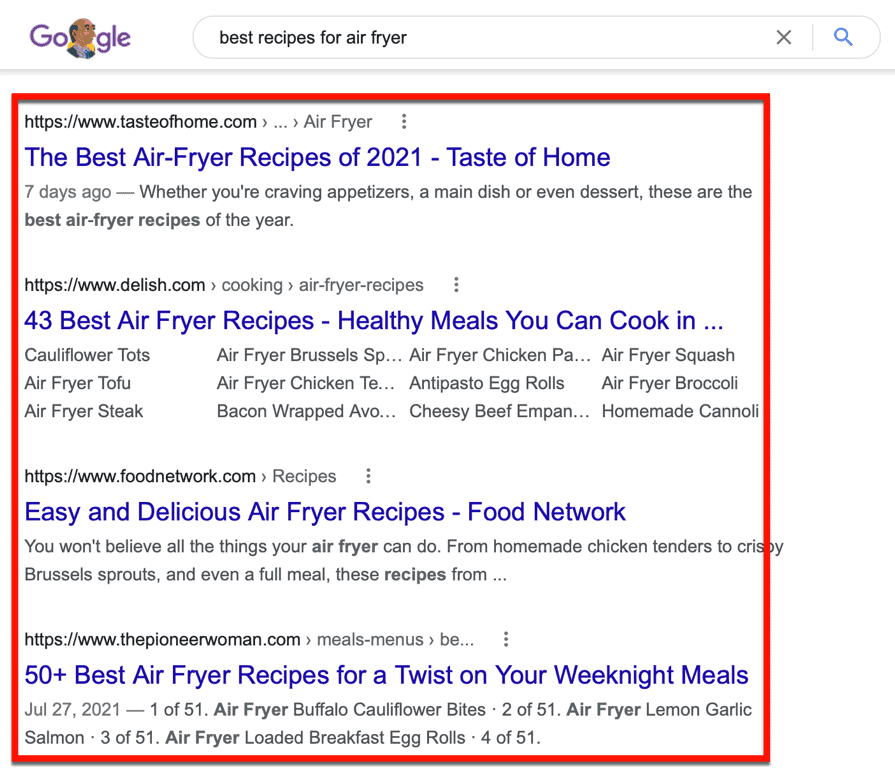895x777 pixels.
Task: Clear the search query using the X icon
Action: pos(784,37)
